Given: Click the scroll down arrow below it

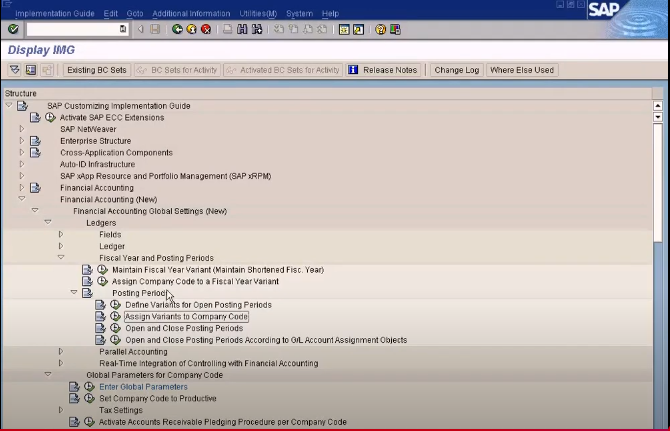Looking at the screenshot, I should [x=658, y=117].
